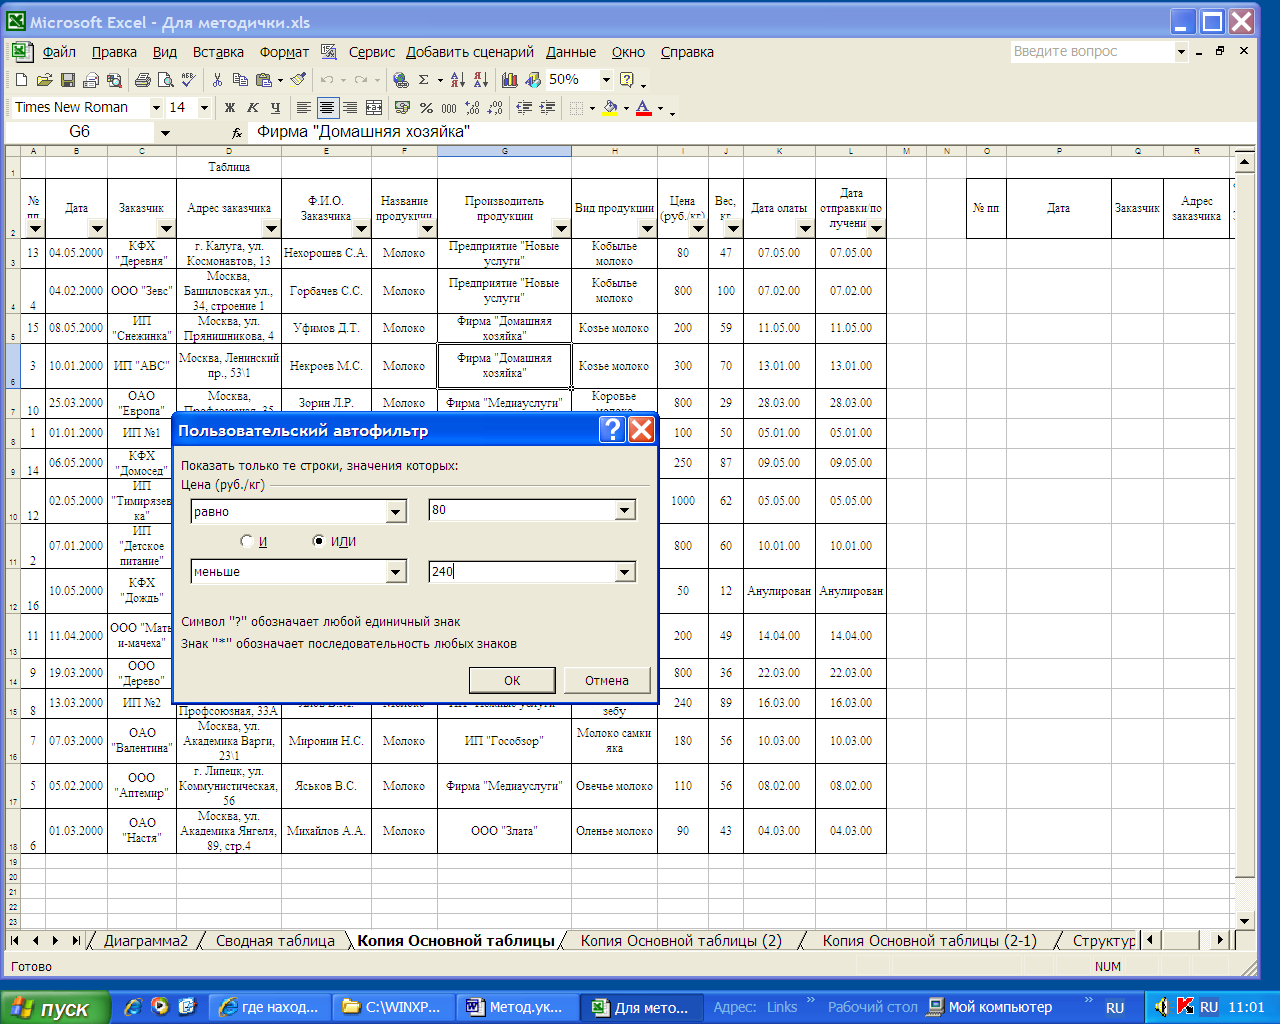Click the vertical scrollbar down arrow

(x=1244, y=921)
